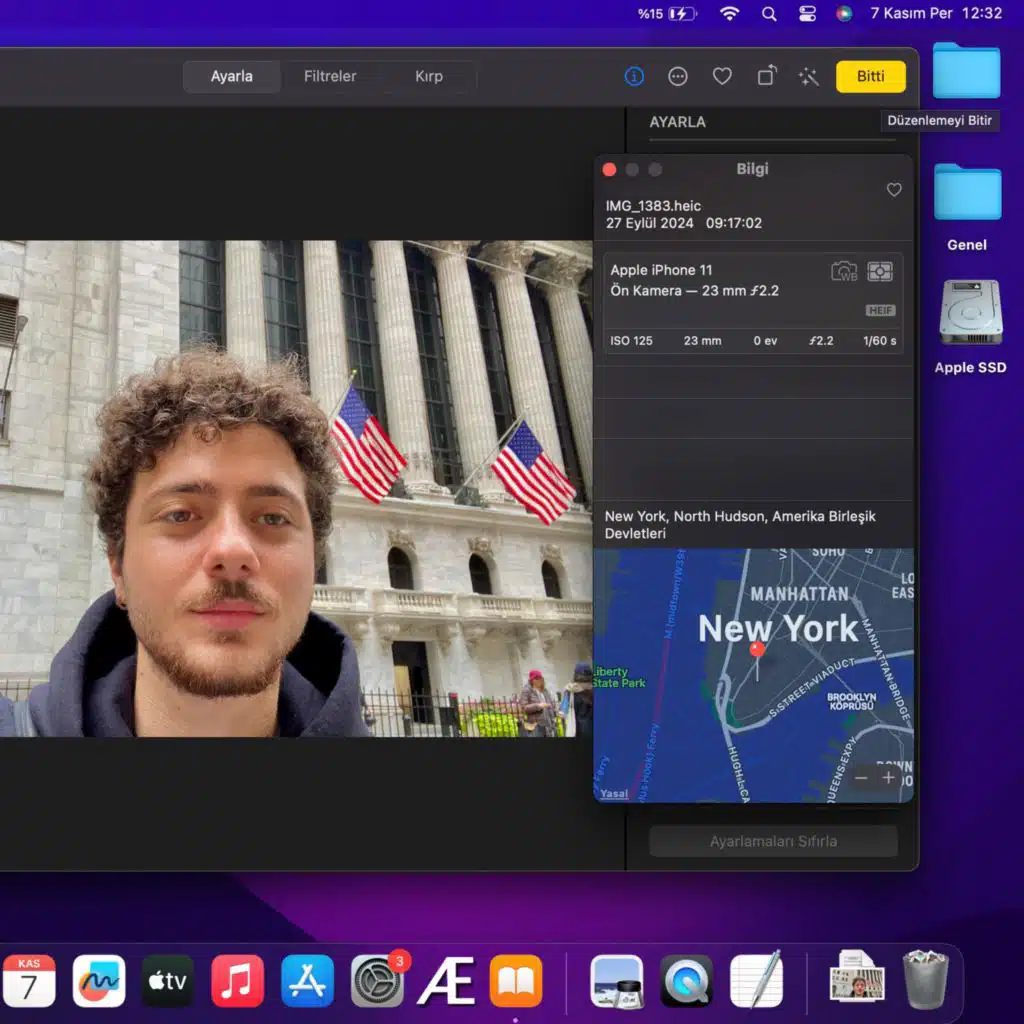1024x1024 pixels.
Task: Click the red location pin on the map
Action: [x=757, y=651]
